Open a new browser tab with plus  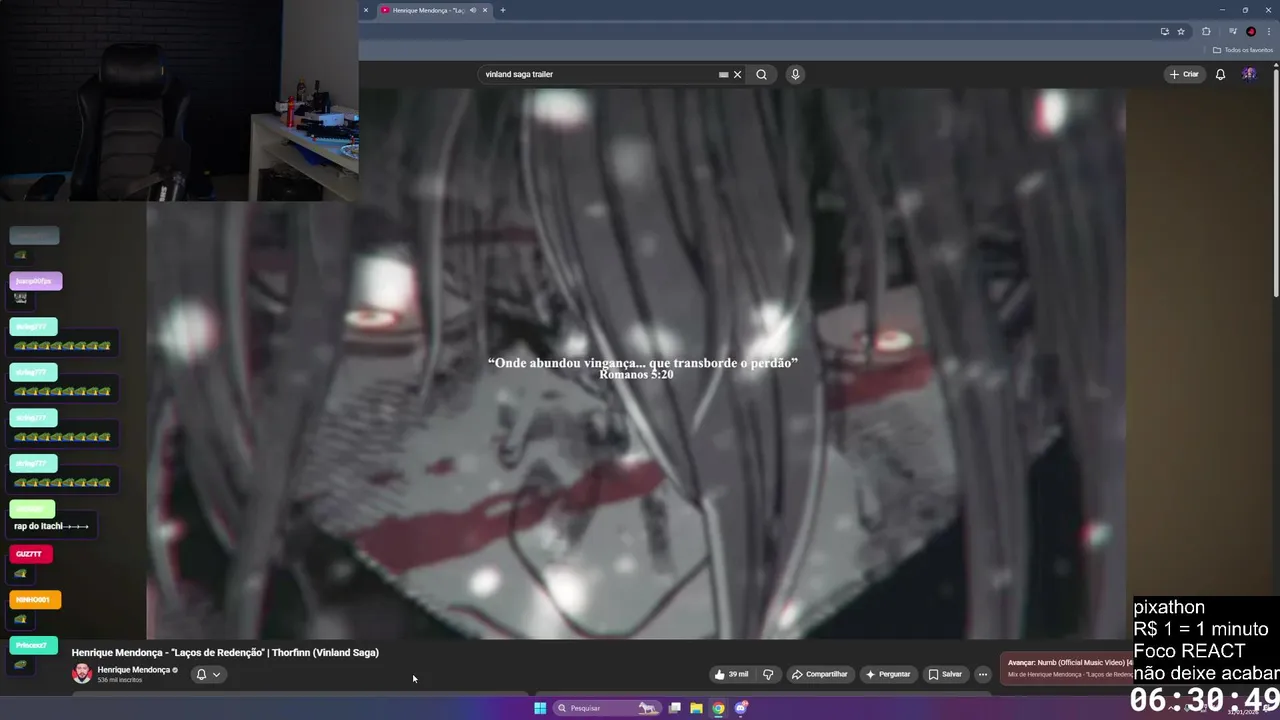(x=503, y=10)
